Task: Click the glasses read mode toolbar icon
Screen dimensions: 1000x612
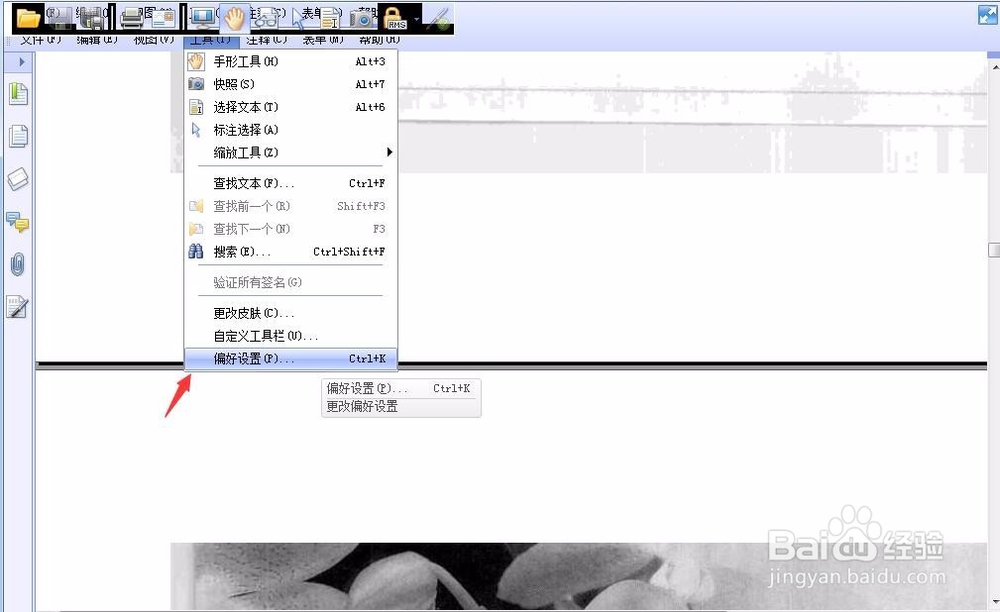Action: (267, 18)
